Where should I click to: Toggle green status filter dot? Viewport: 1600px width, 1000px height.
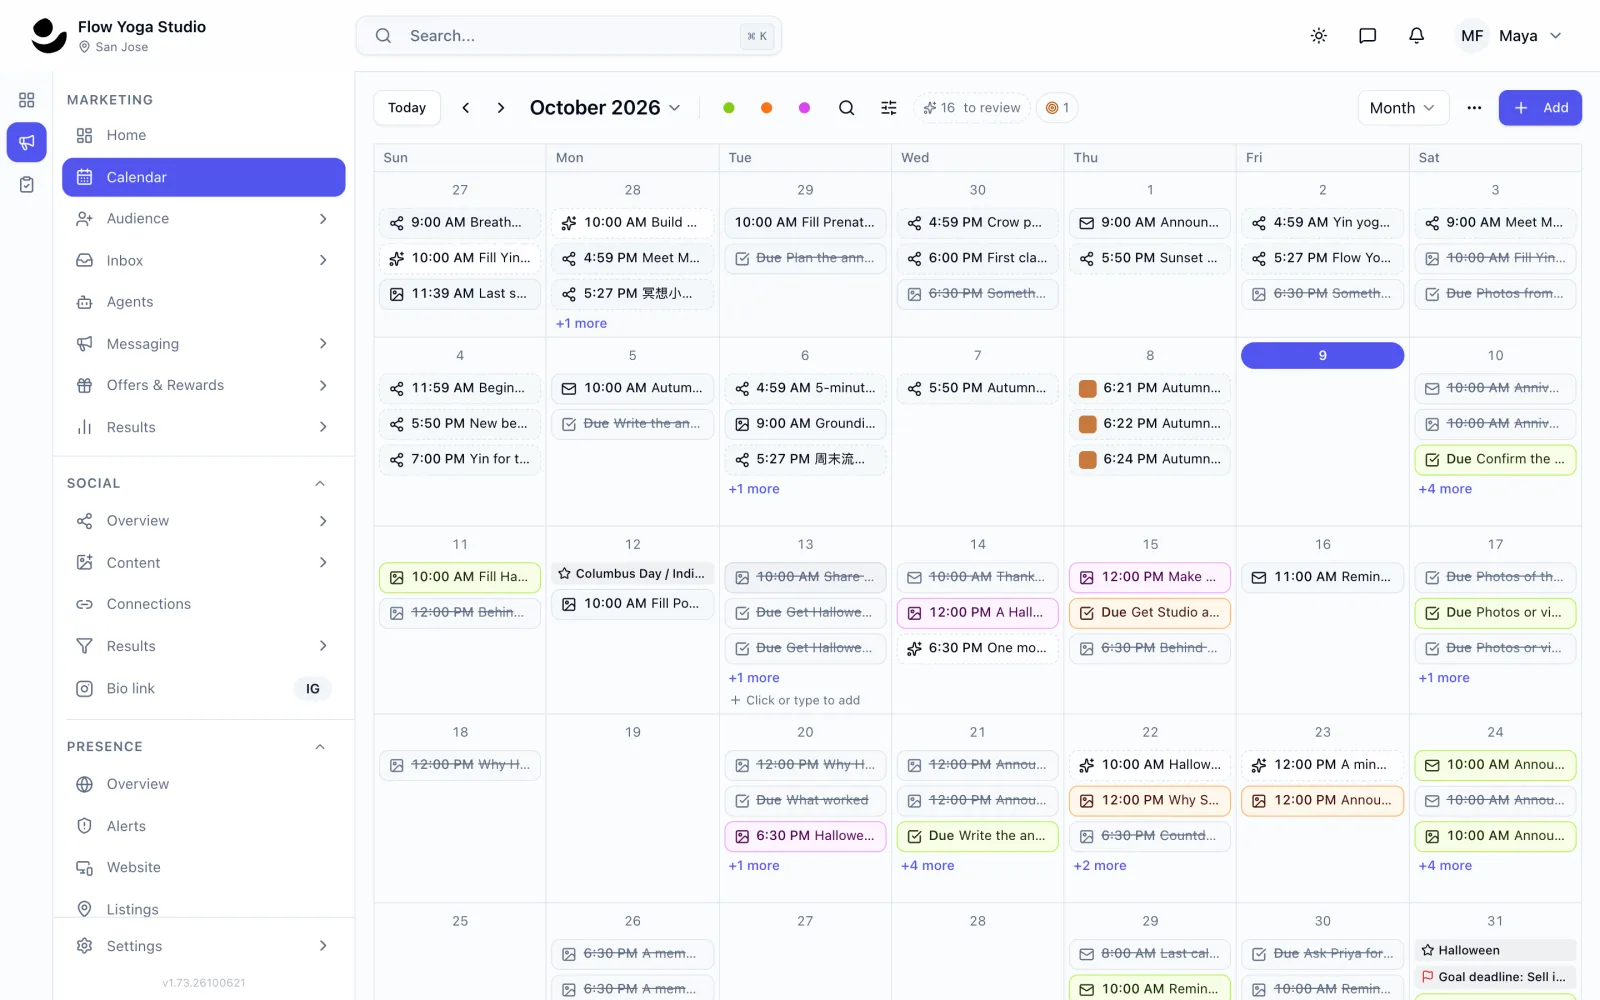pyautogui.click(x=729, y=108)
